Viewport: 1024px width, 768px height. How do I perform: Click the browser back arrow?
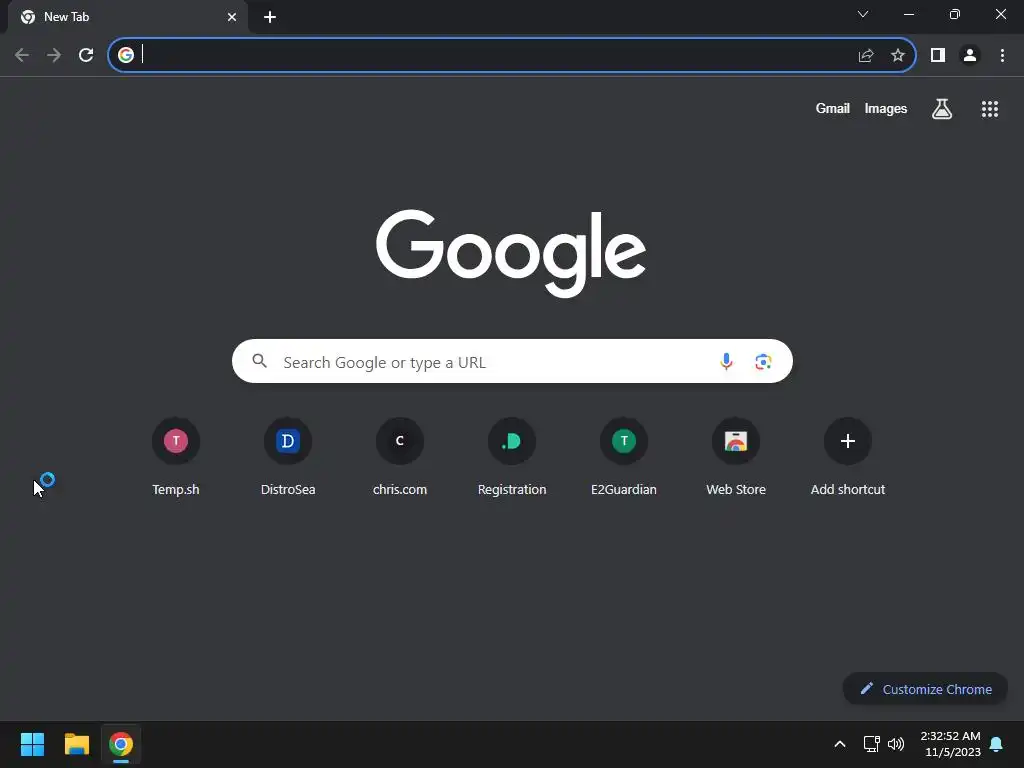click(22, 56)
